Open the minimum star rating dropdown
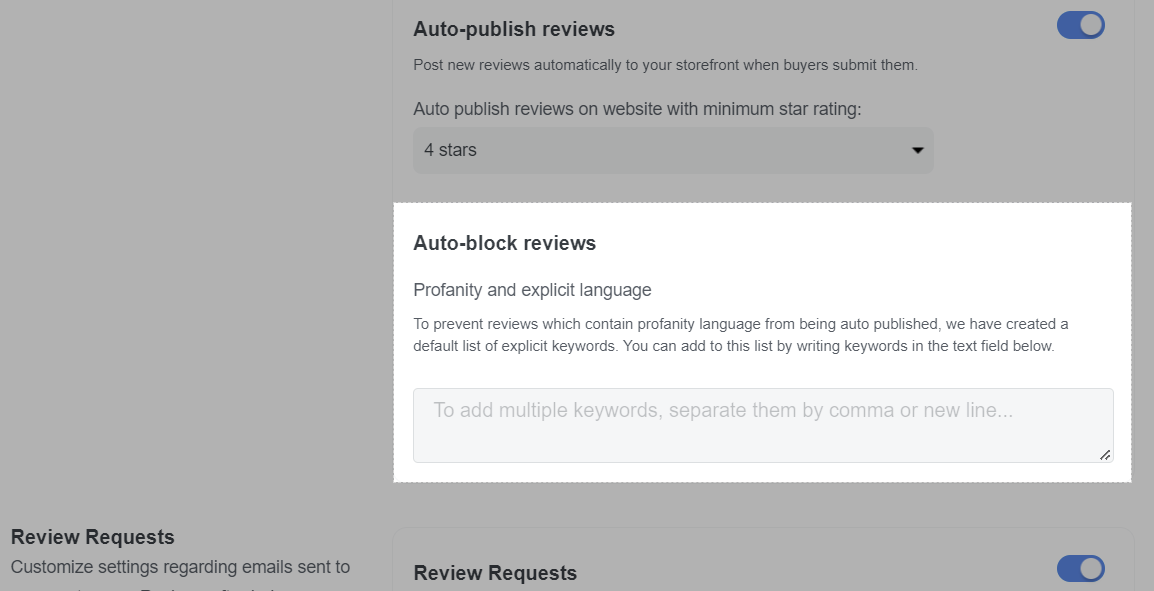This screenshot has height=591, width=1154. pyautogui.click(x=673, y=150)
